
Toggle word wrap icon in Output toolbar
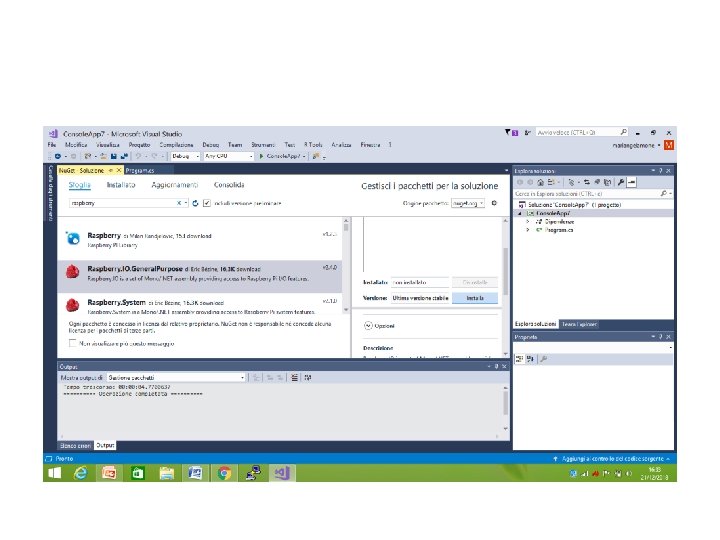pos(308,377)
